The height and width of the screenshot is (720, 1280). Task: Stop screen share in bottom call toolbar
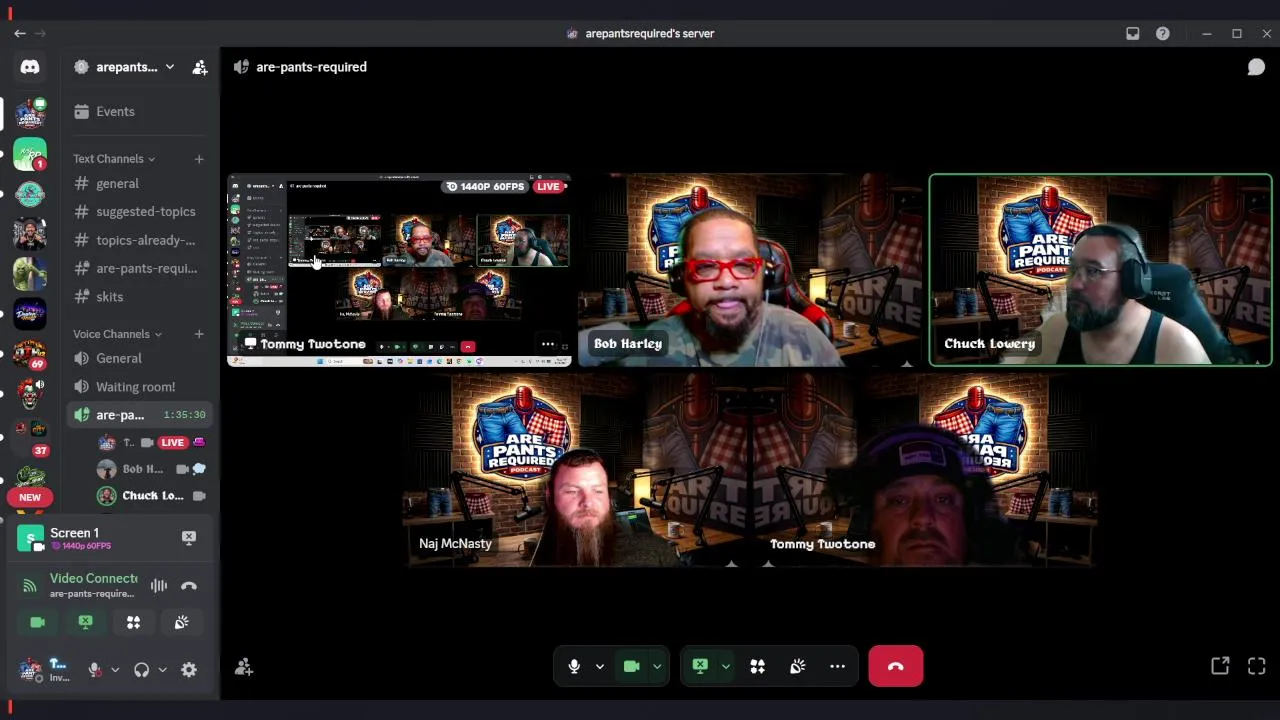700,666
